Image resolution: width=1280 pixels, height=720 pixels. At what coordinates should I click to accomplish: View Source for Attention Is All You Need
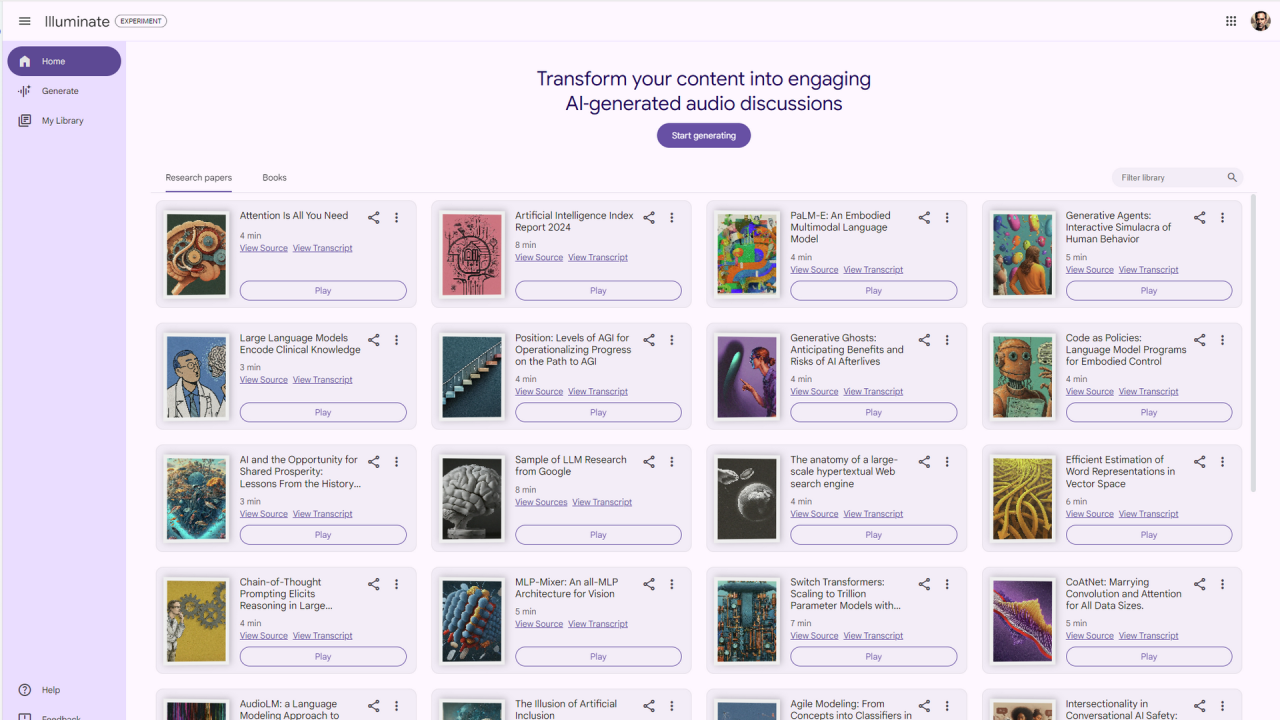click(x=264, y=248)
